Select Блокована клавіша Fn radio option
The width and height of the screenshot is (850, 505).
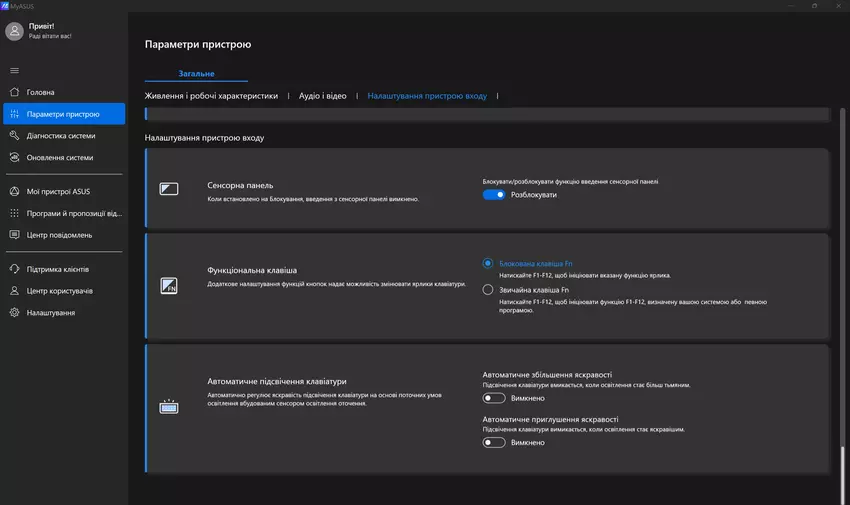(x=488, y=264)
